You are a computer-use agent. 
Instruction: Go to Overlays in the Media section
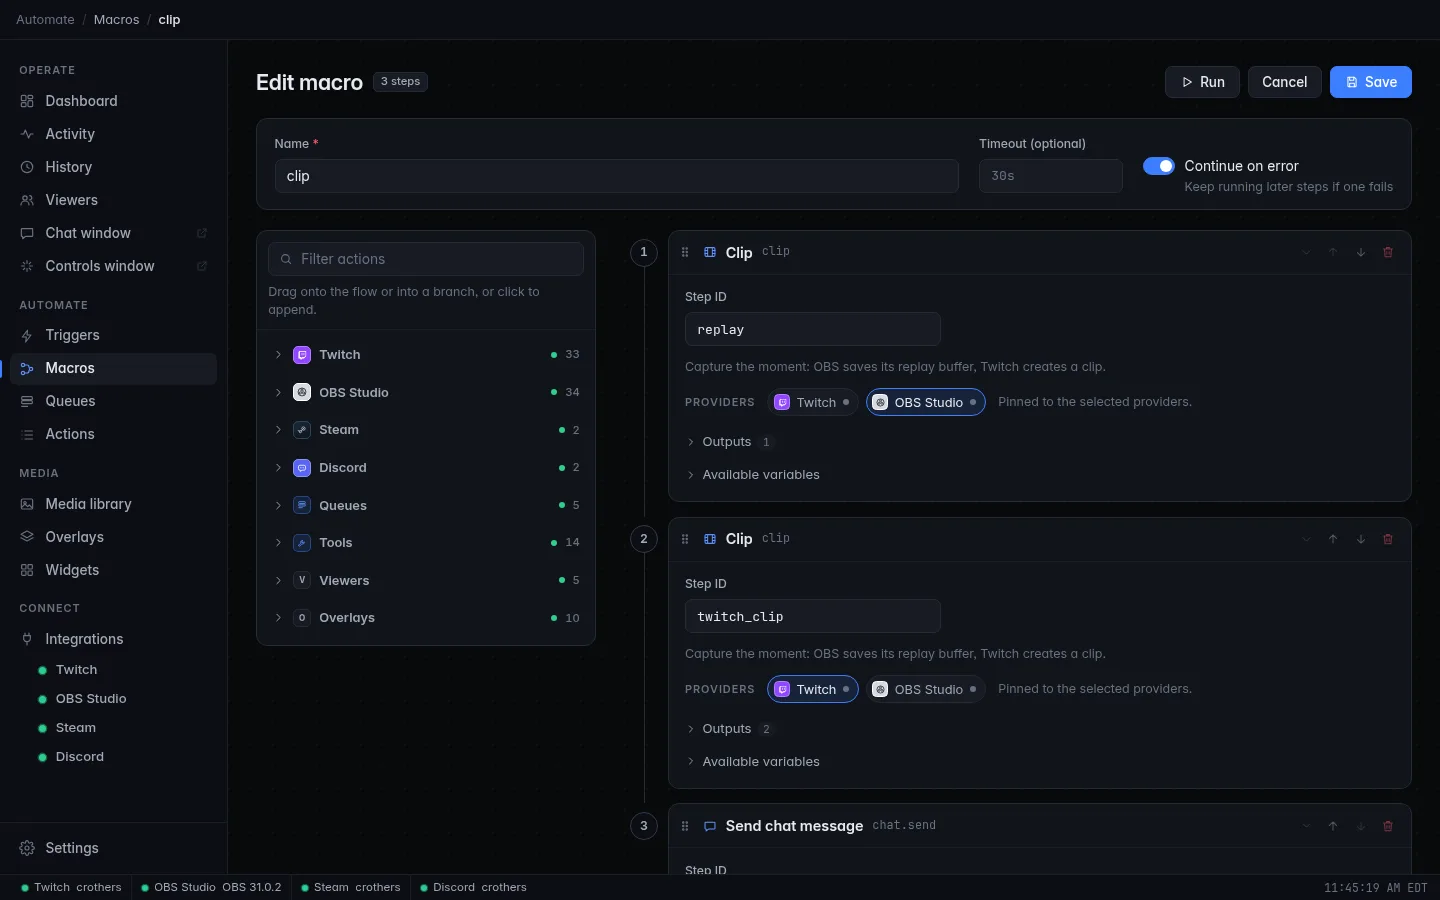(x=113, y=537)
